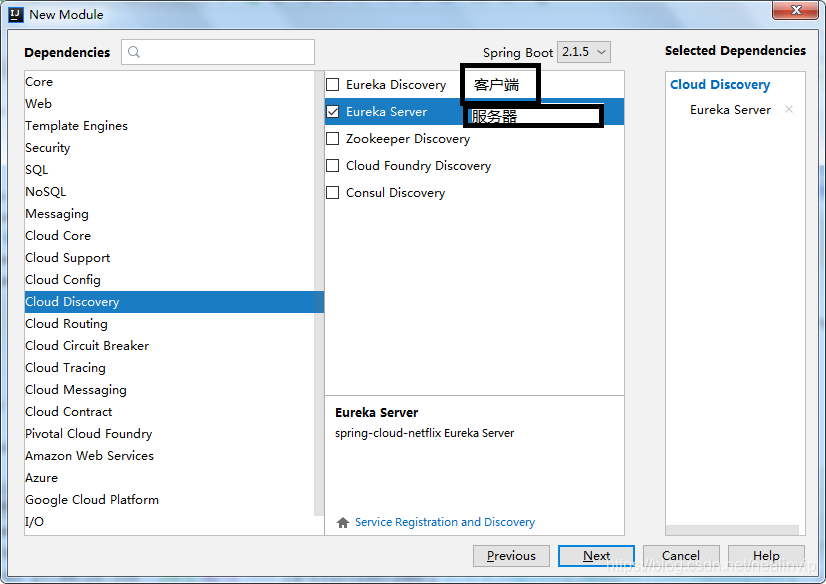Viewport: 826px width, 584px height.
Task: Open the Template Engines category
Action: click(x=169, y=126)
